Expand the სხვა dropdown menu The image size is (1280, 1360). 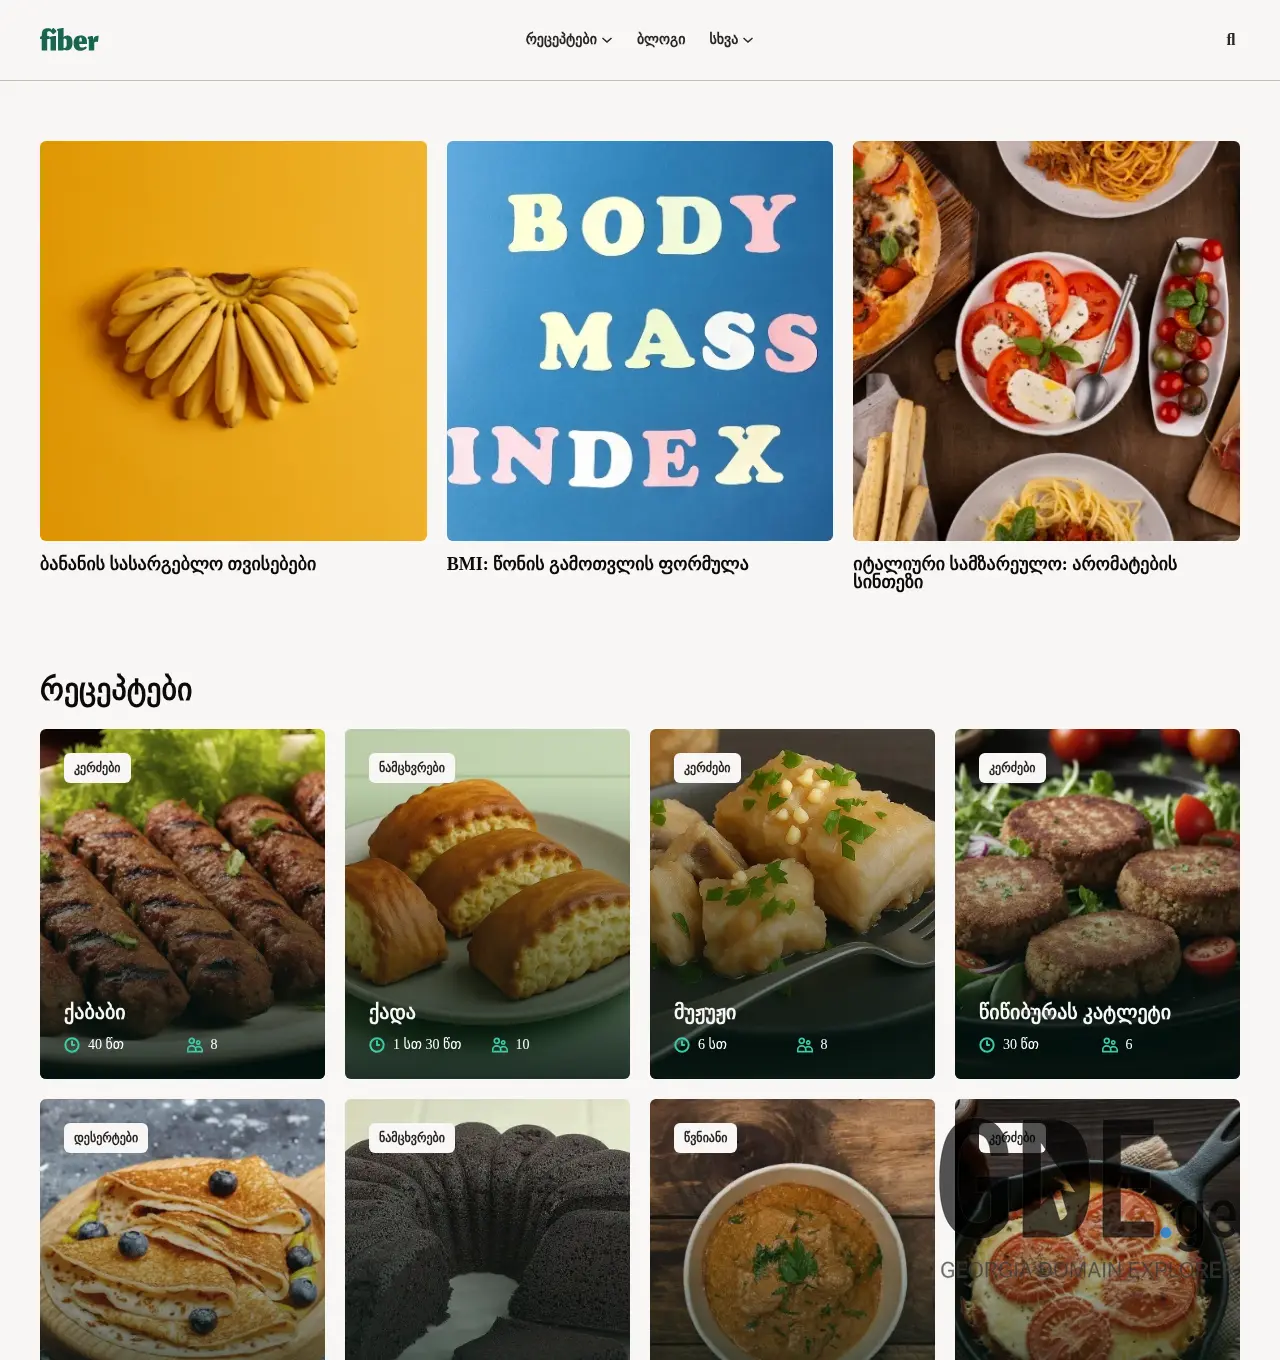click(x=730, y=40)
